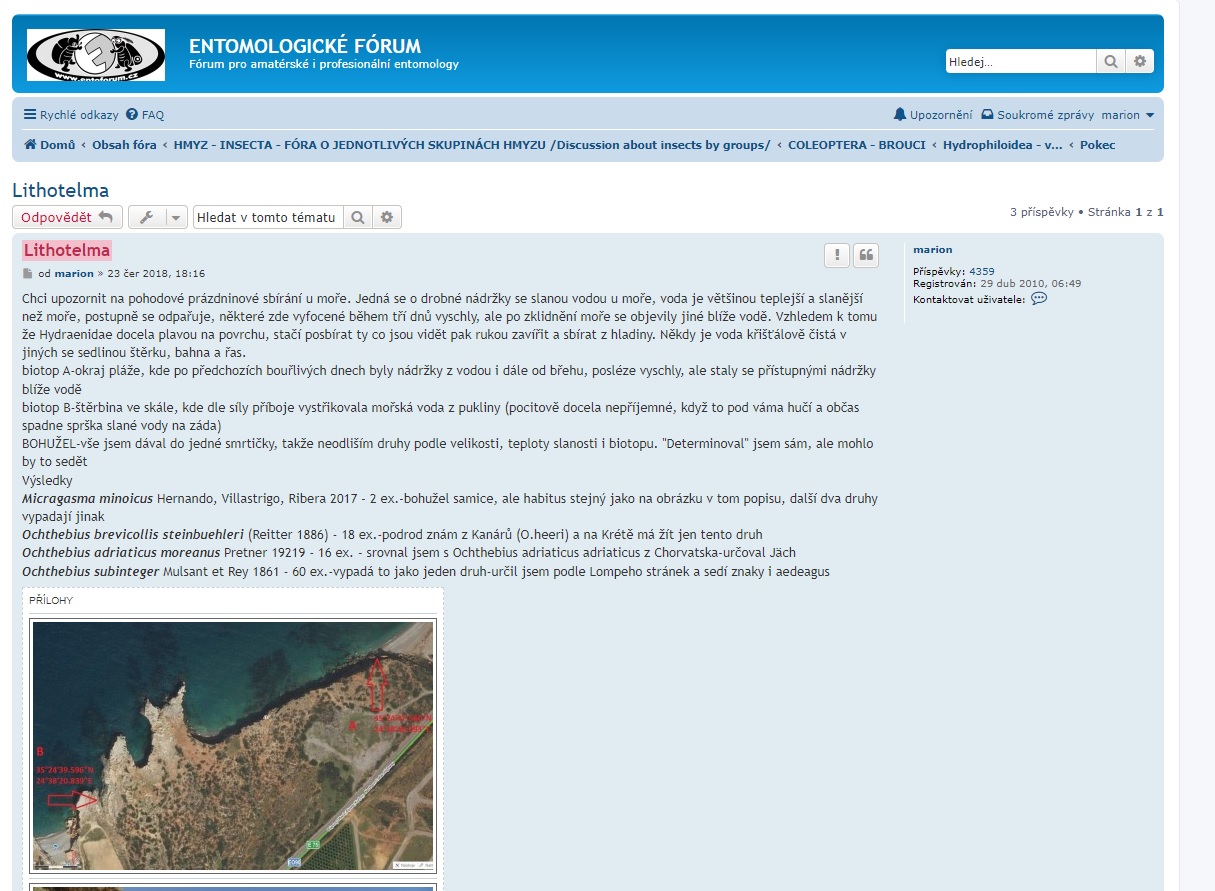Expand the topic tools wrench dropdown

coord(158,217)
